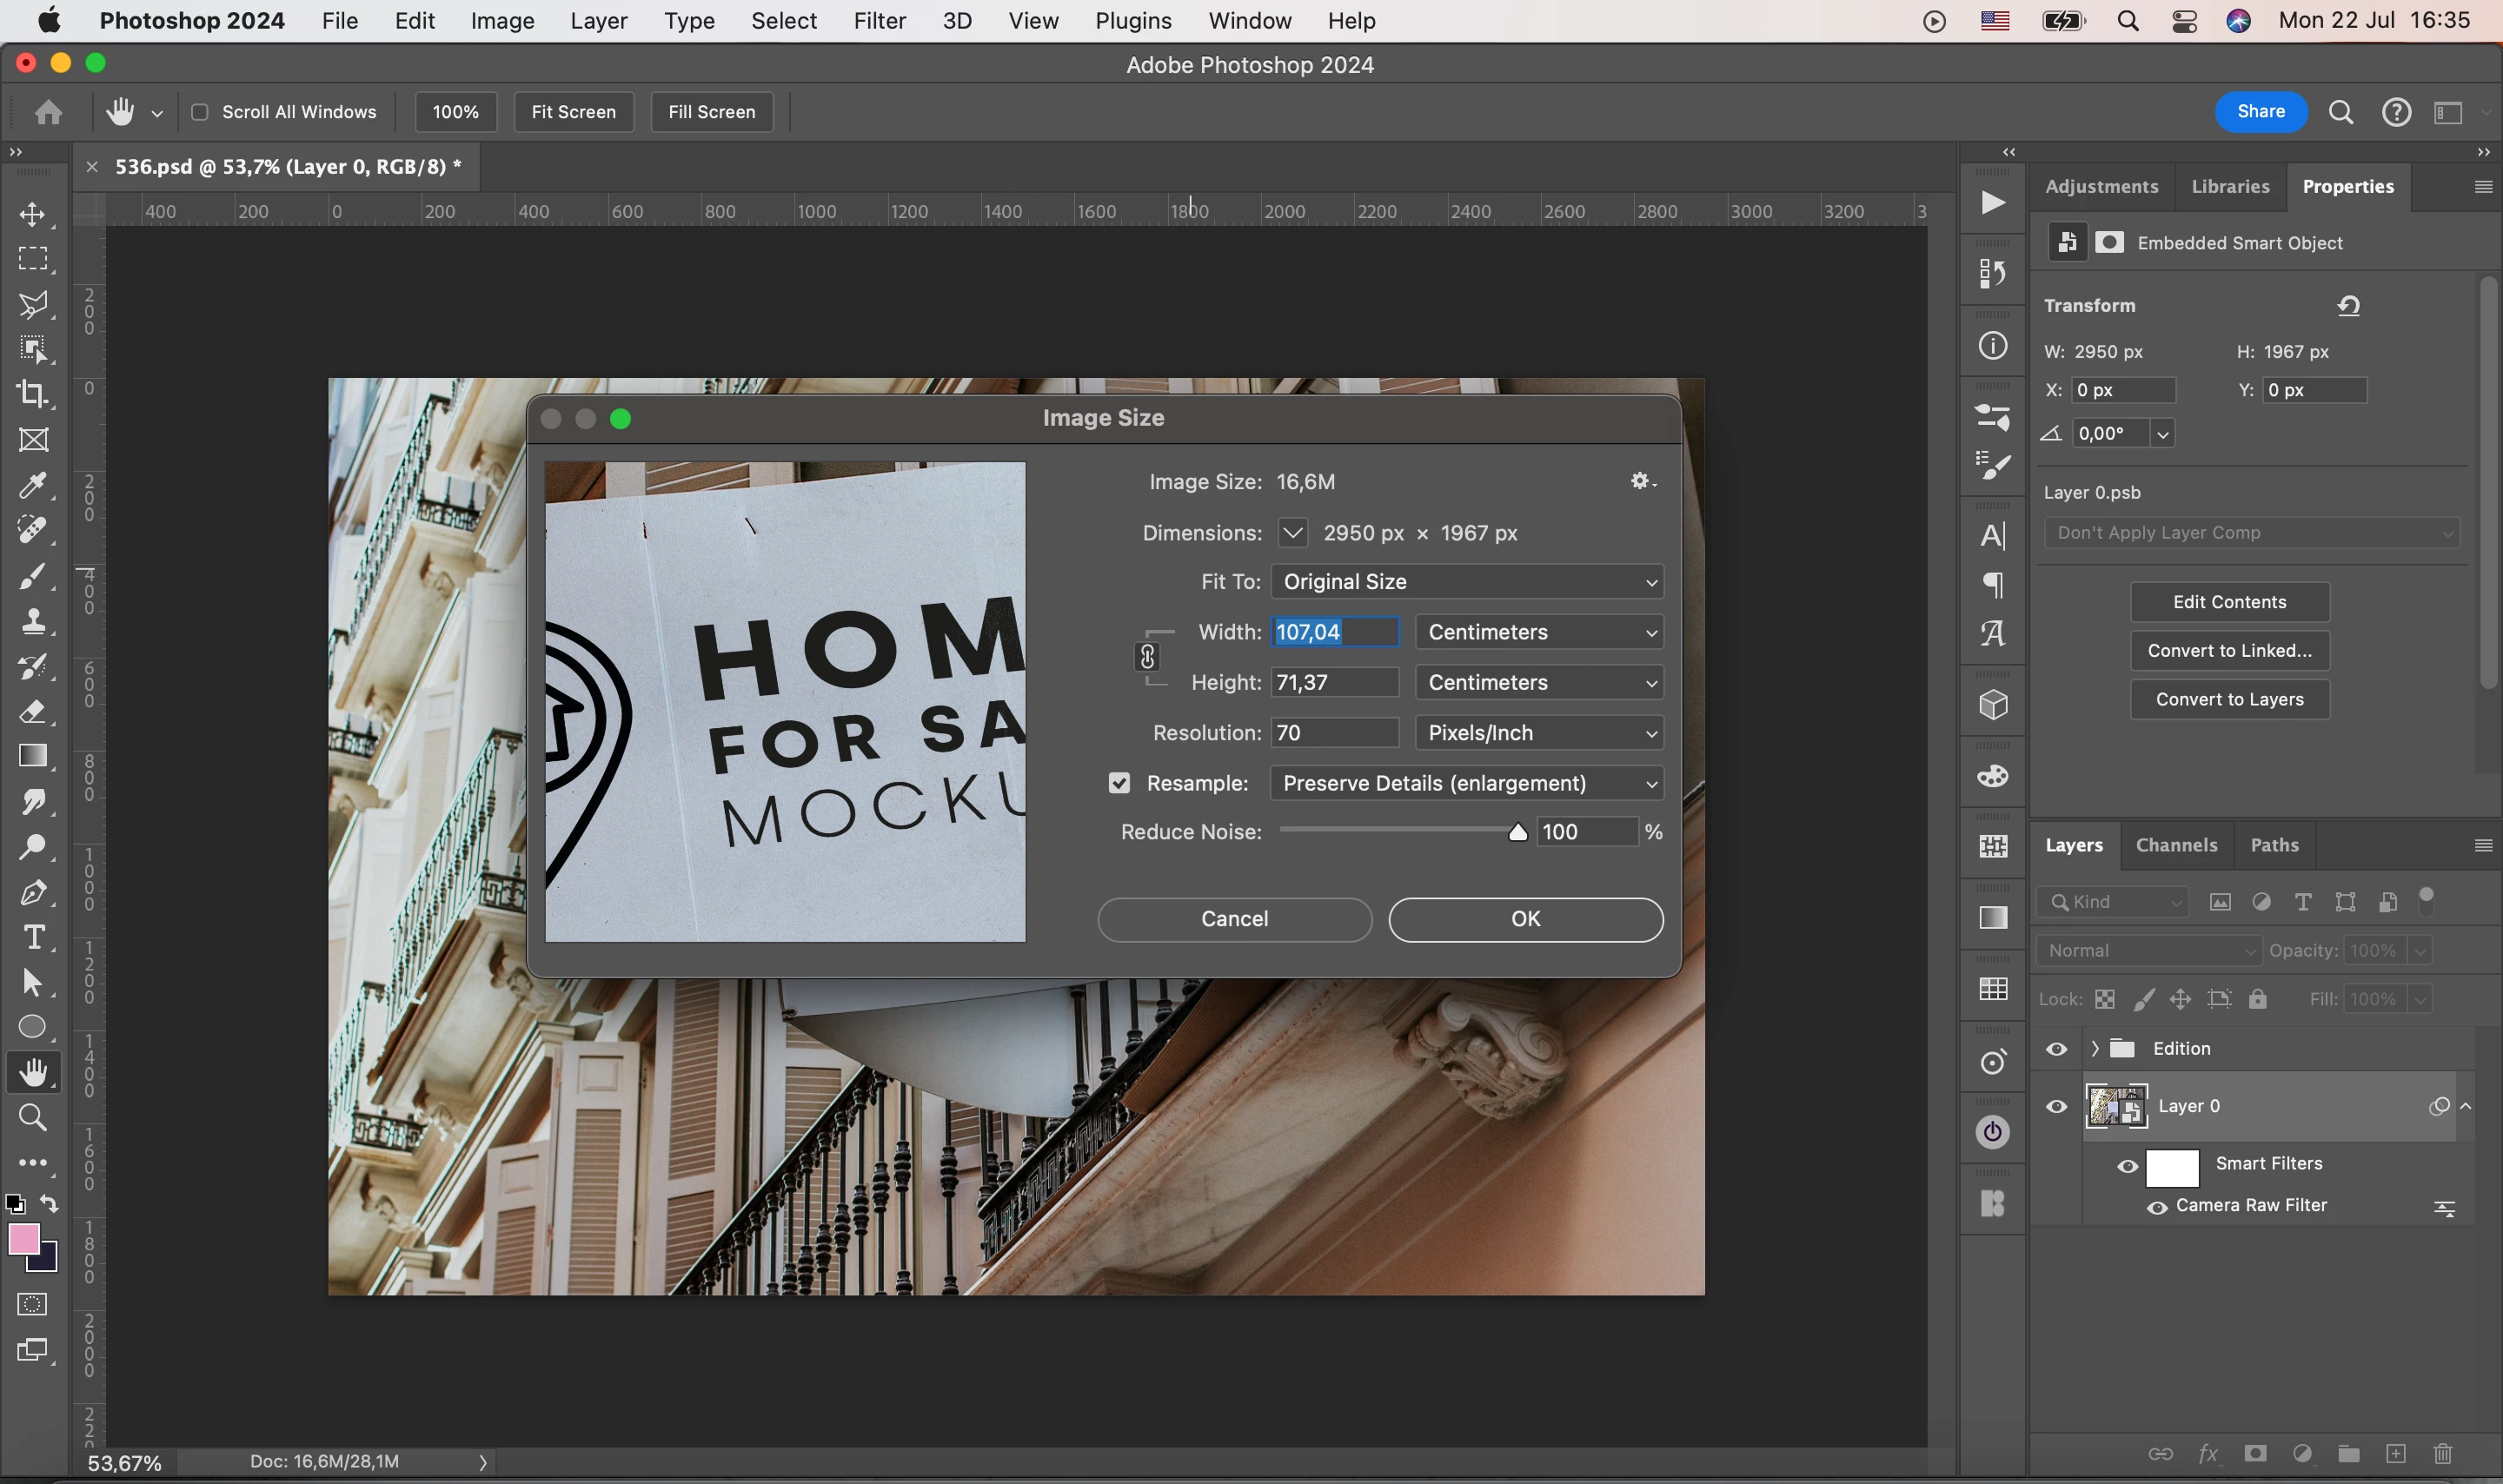Screen dimensions: 2503x1484
Task: Click the Resolution input field
Action: pos(1334,733)
